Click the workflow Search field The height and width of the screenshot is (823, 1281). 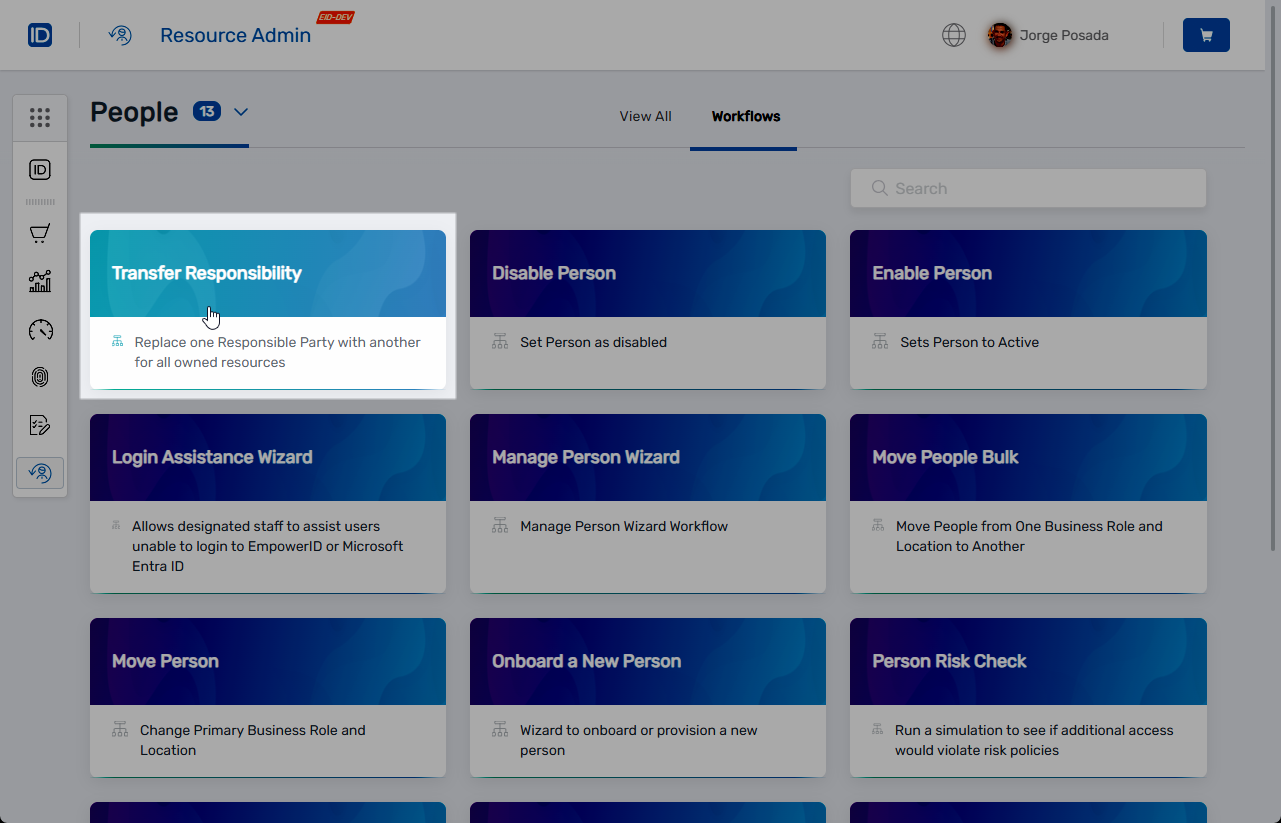[x=1028, y=188]
